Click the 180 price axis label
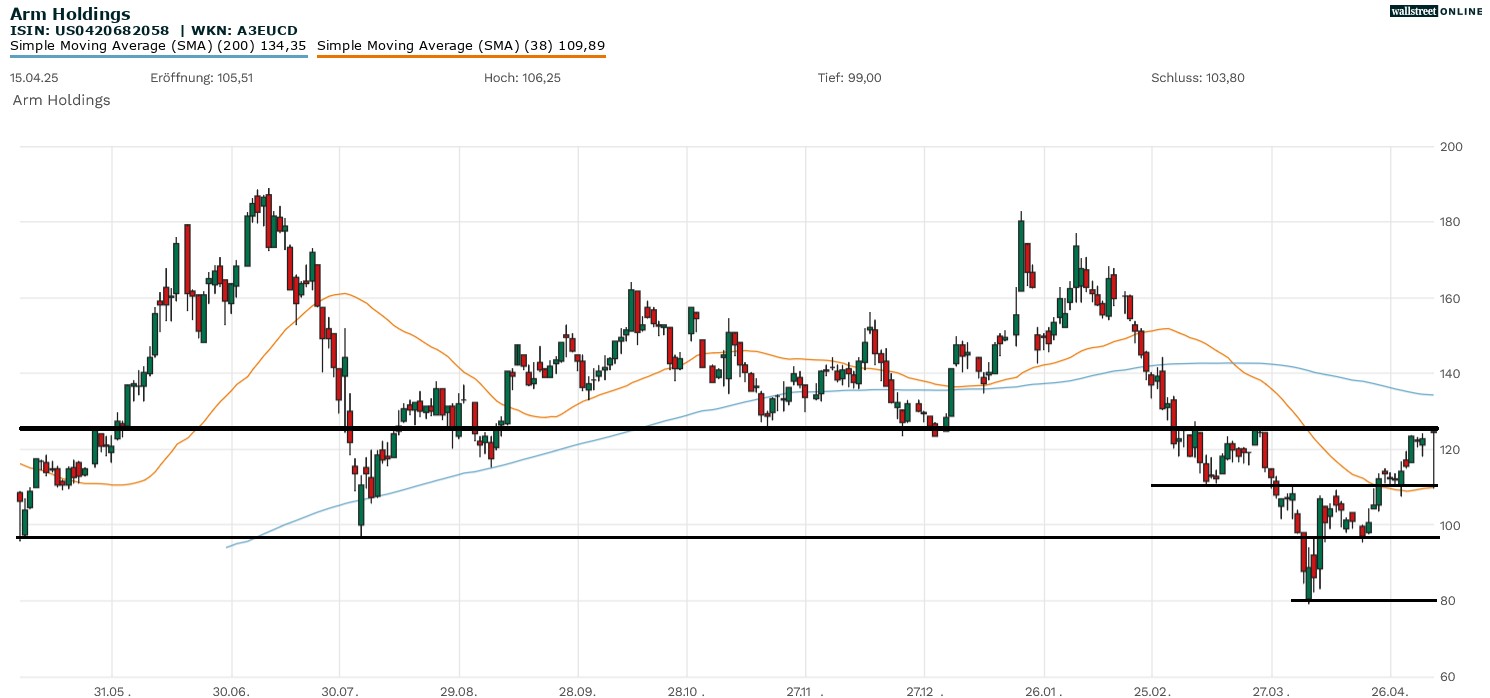The width and height of the screenshot is (1490, 698). point(1450,222)
